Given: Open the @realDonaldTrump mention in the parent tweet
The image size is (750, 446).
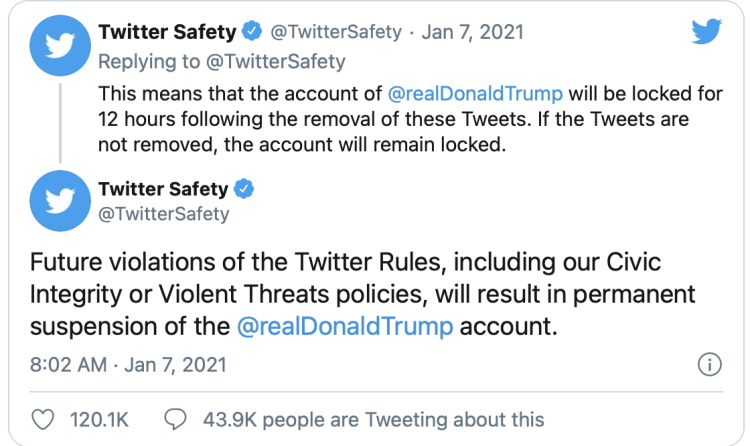Looking at the screenshot, I should click(476, 93).
